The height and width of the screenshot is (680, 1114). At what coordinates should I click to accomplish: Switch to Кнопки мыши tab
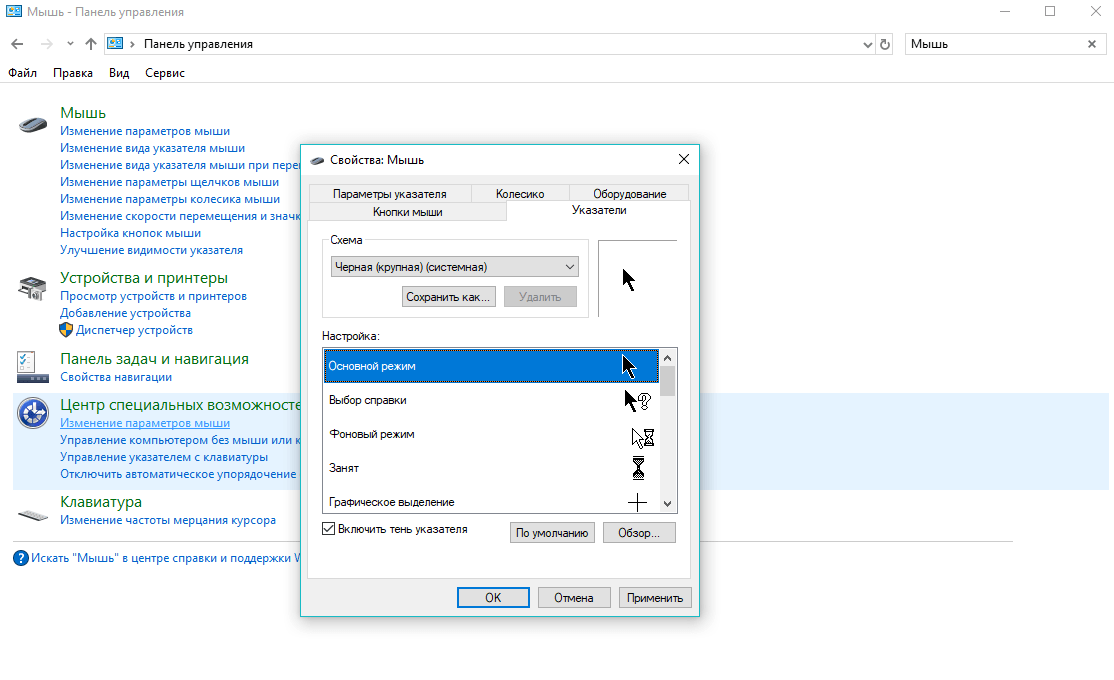pos(408,212)
